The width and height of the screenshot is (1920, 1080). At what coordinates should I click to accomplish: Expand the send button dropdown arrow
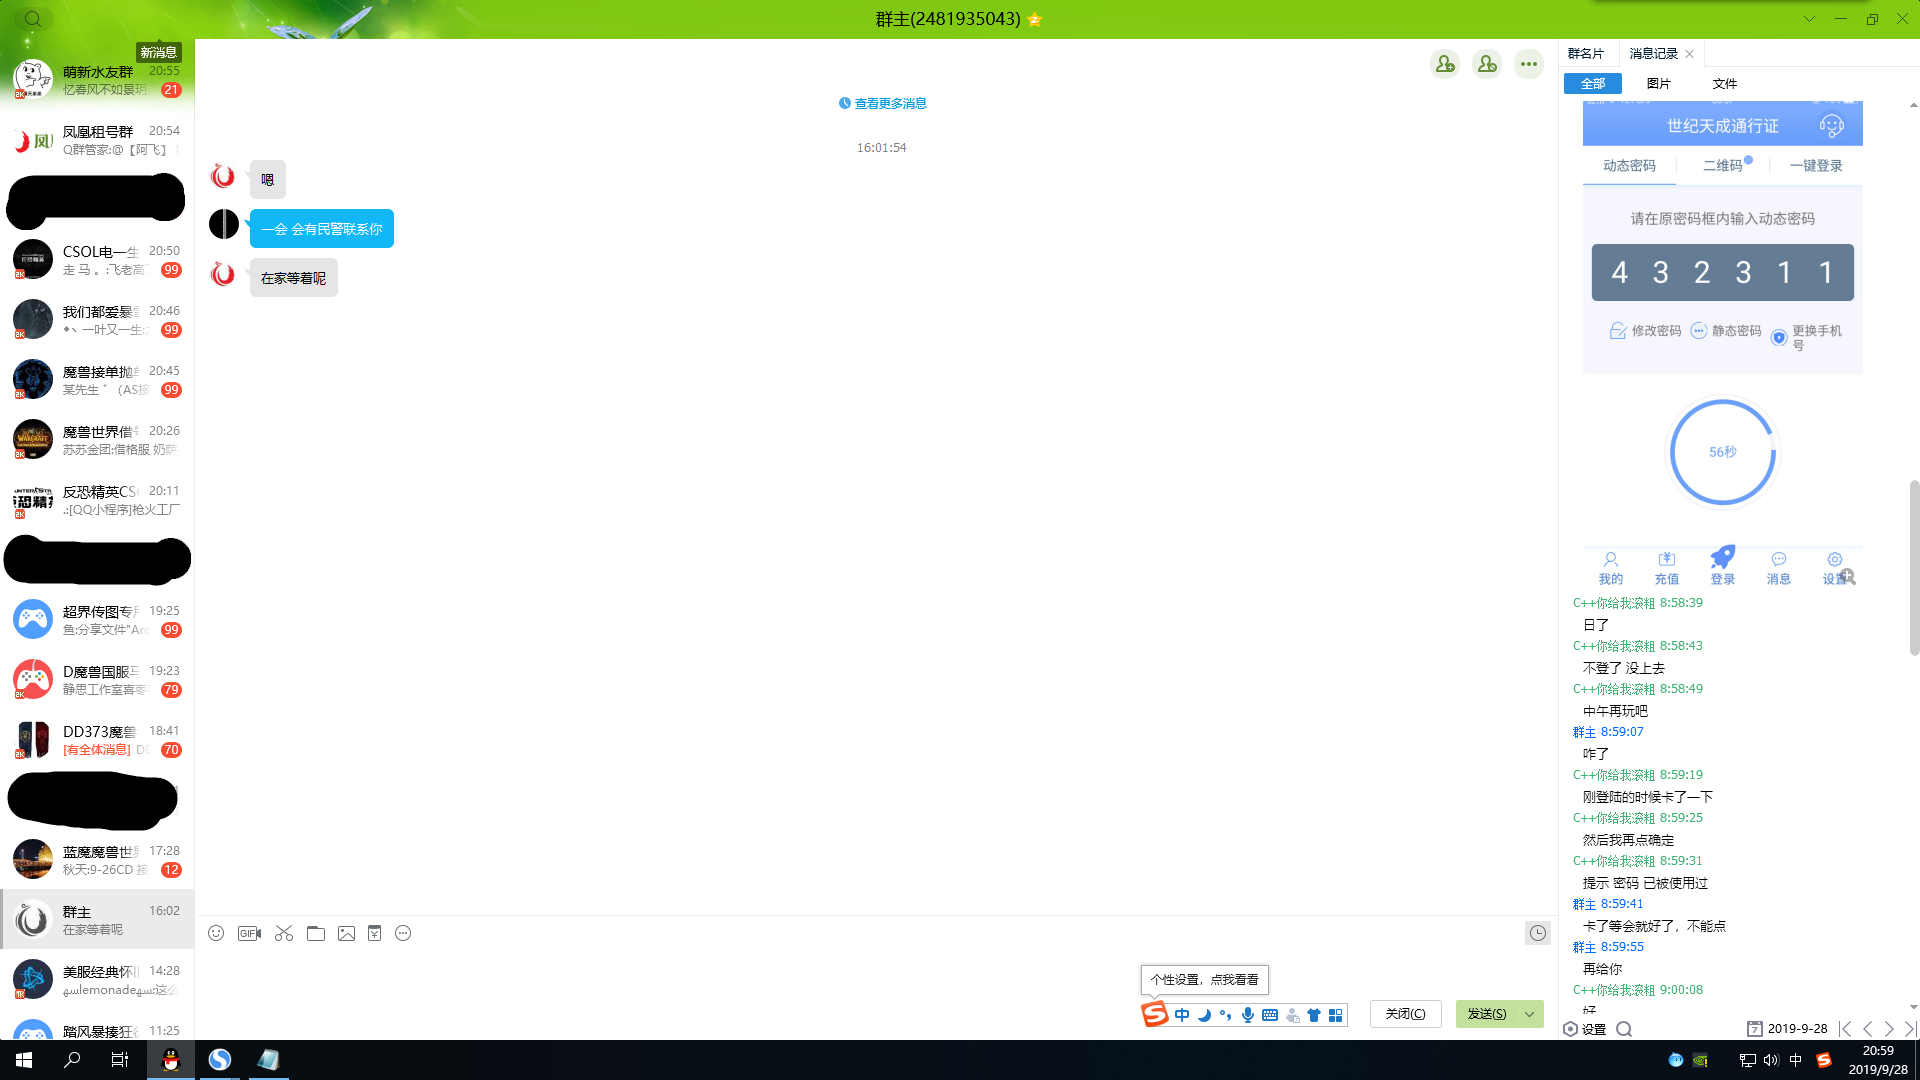1530,1014
